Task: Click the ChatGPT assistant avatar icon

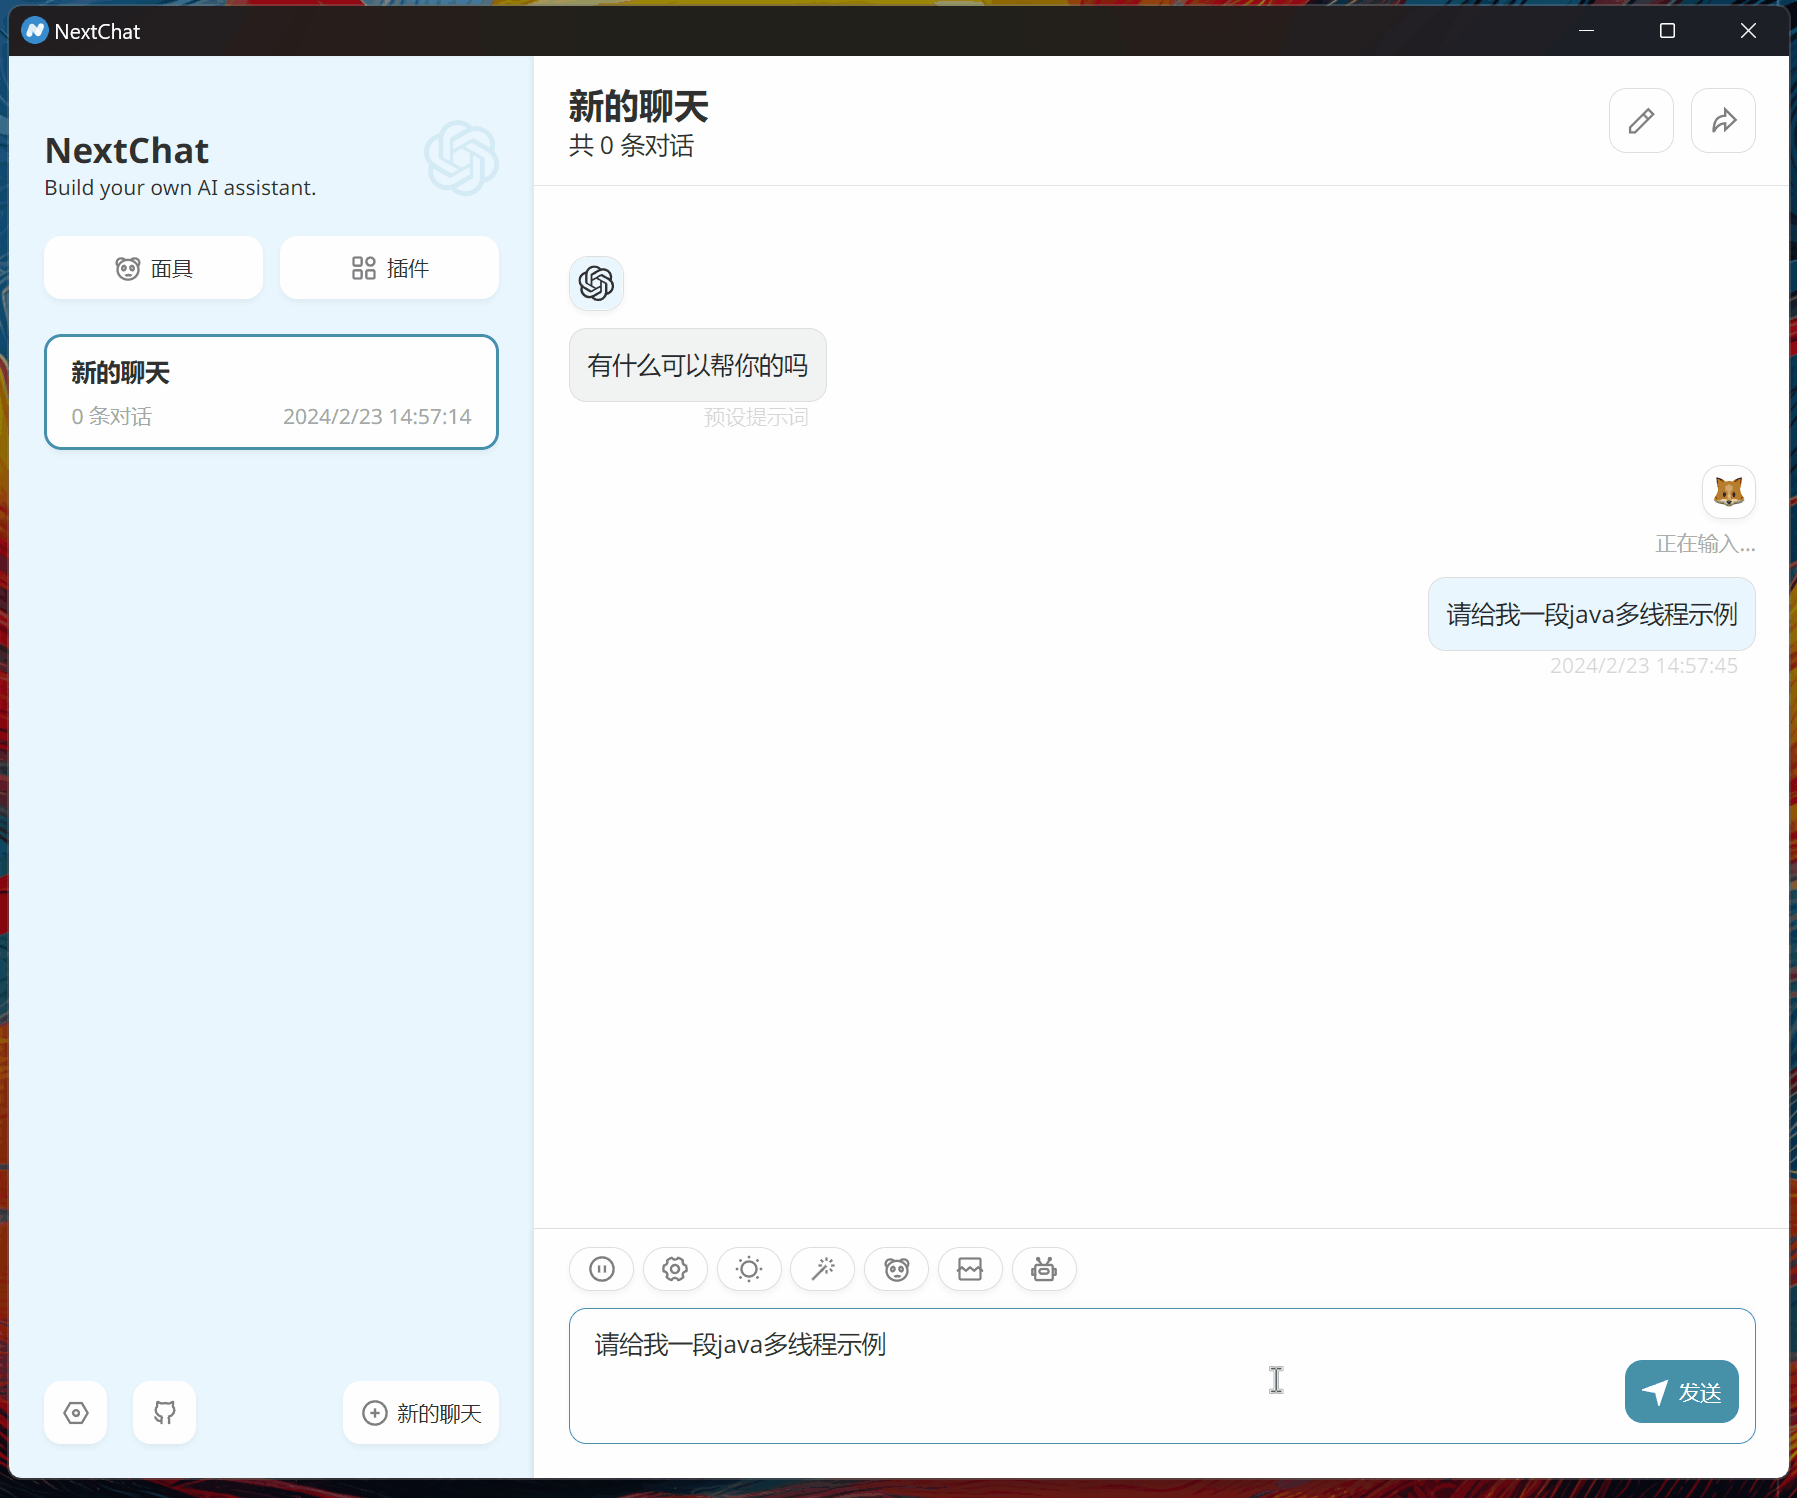Action: pyautogui.click(x=597, y=284)
